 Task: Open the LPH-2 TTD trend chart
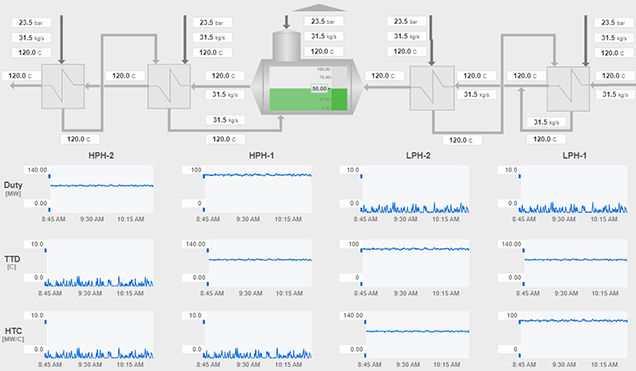point(416,263)
